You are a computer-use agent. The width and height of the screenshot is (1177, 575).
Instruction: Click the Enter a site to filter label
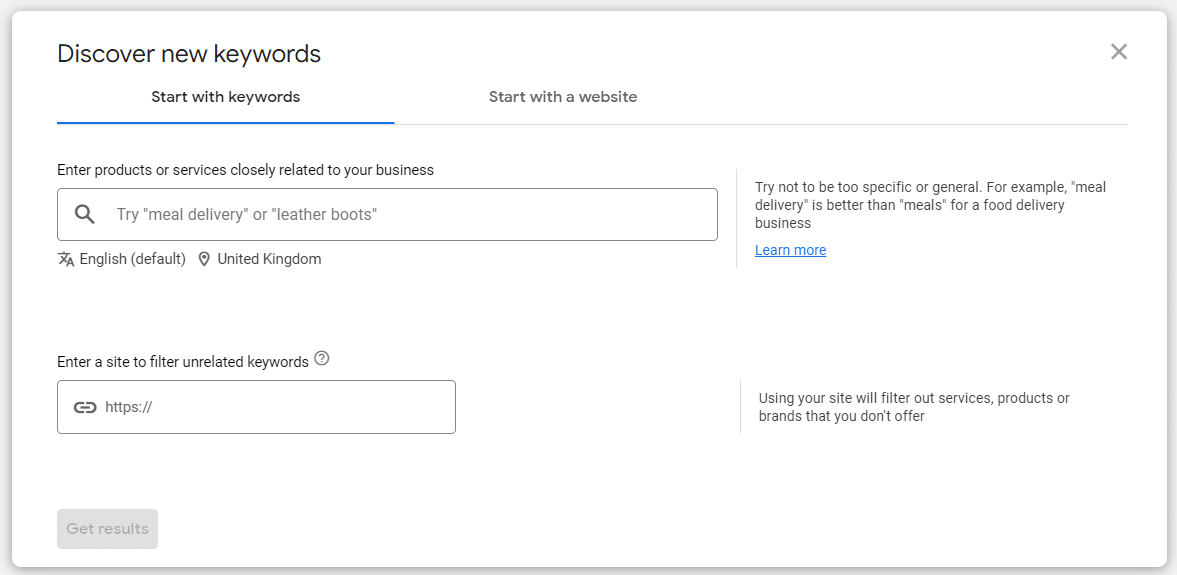183,362
